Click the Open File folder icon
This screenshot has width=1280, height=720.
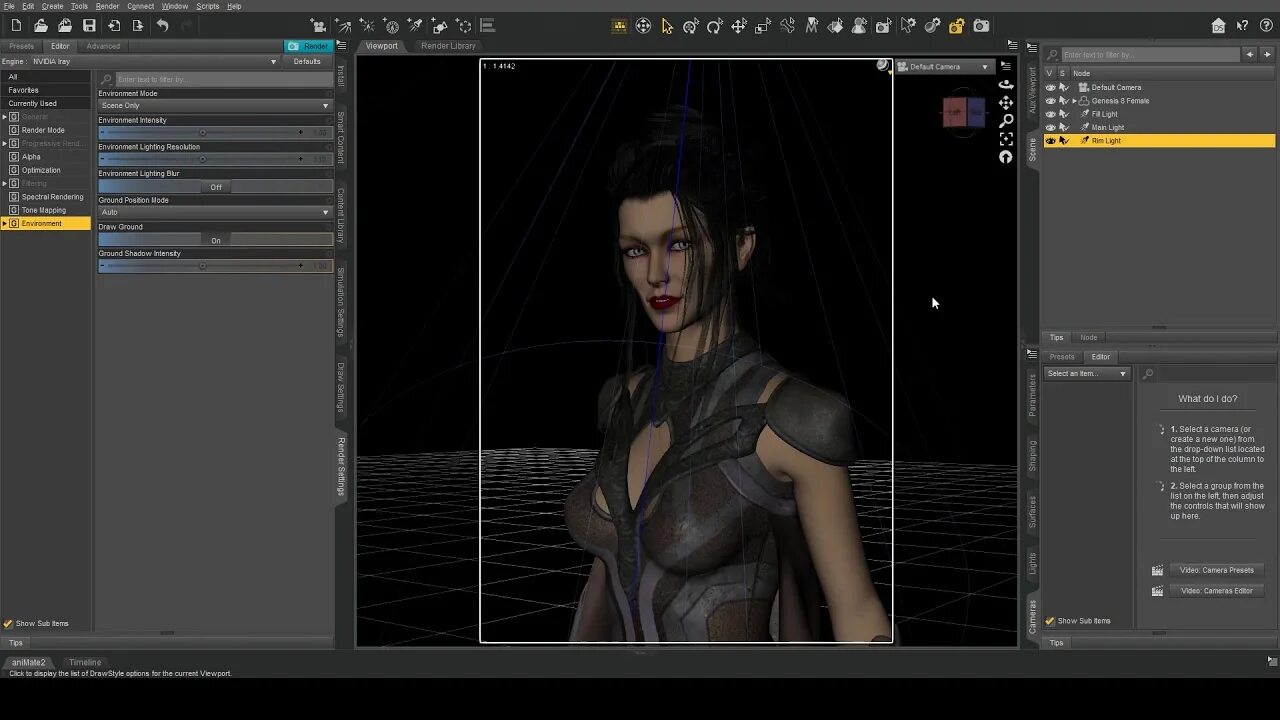tap(40, 25)
